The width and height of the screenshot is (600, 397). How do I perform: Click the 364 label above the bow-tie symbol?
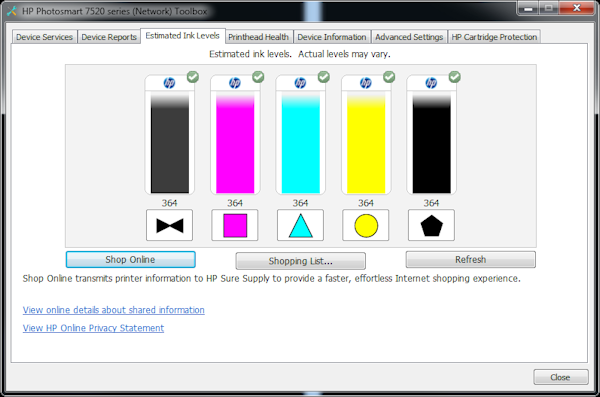170,203
